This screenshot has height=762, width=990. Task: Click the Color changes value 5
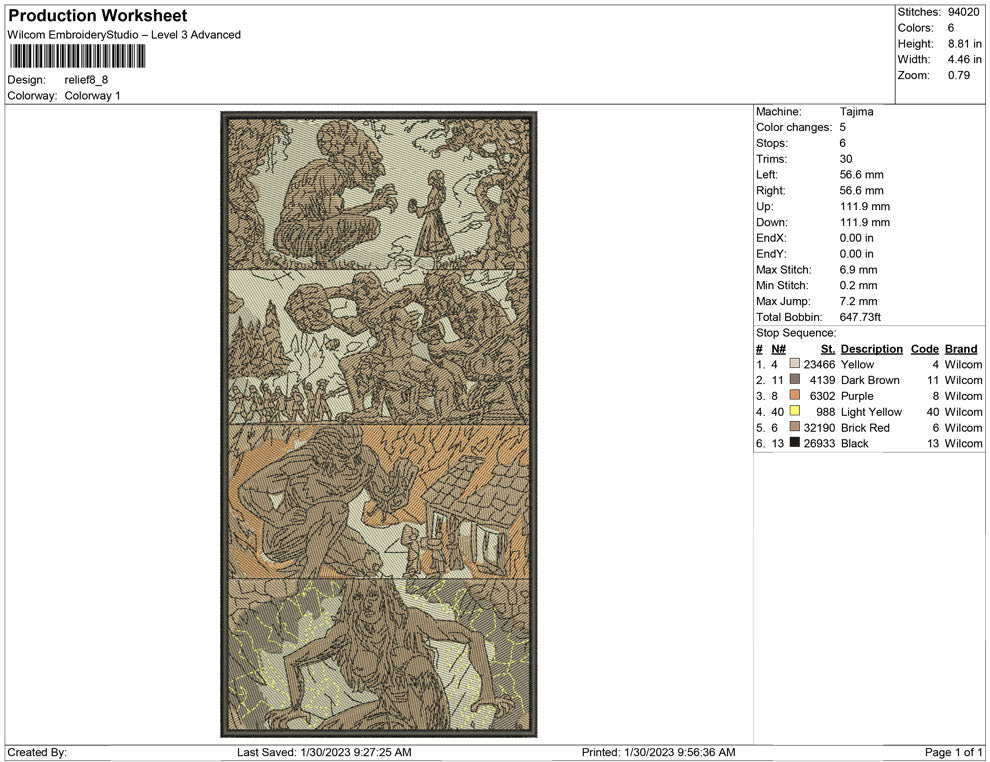pyautogui.click(x=842, y=128)
